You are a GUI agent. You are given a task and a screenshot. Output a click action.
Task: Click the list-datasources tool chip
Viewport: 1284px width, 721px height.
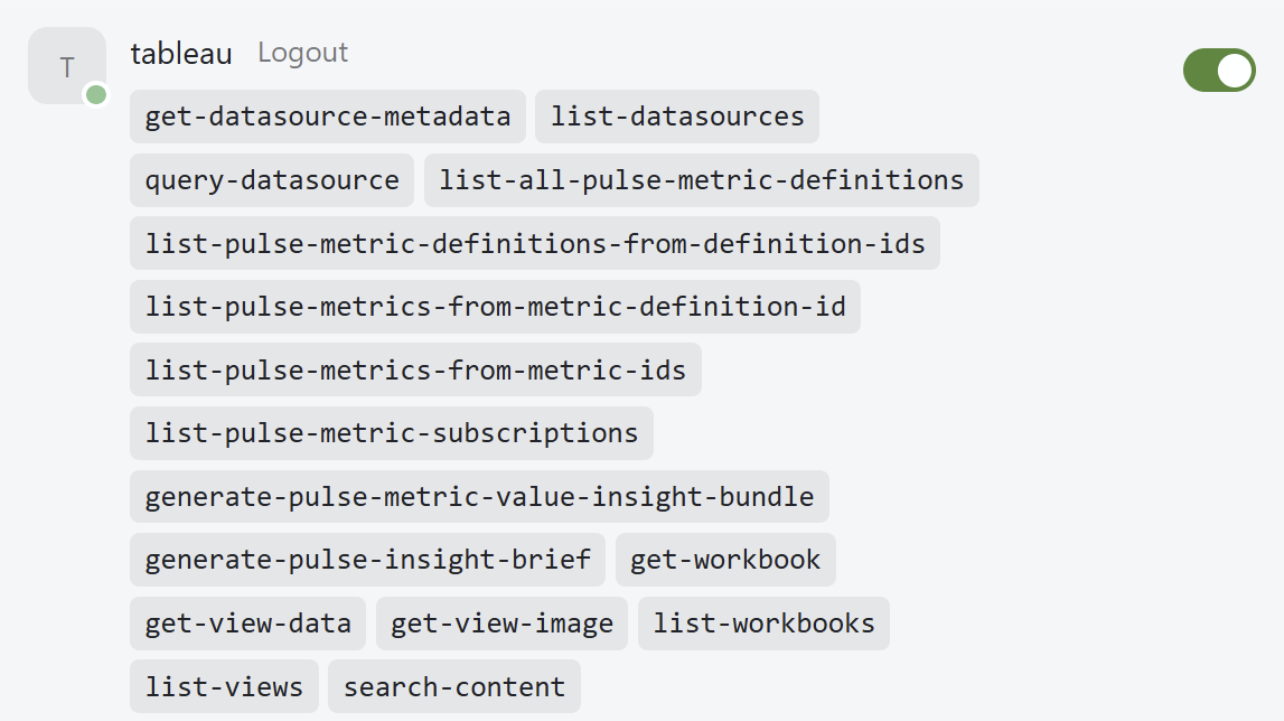point(677,117)
